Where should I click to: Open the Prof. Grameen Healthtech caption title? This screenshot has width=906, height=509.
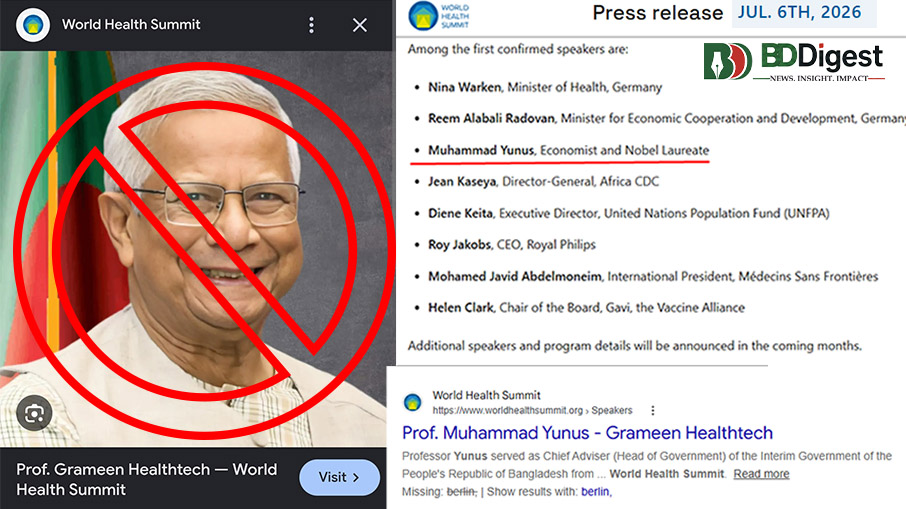pos(147,479)
